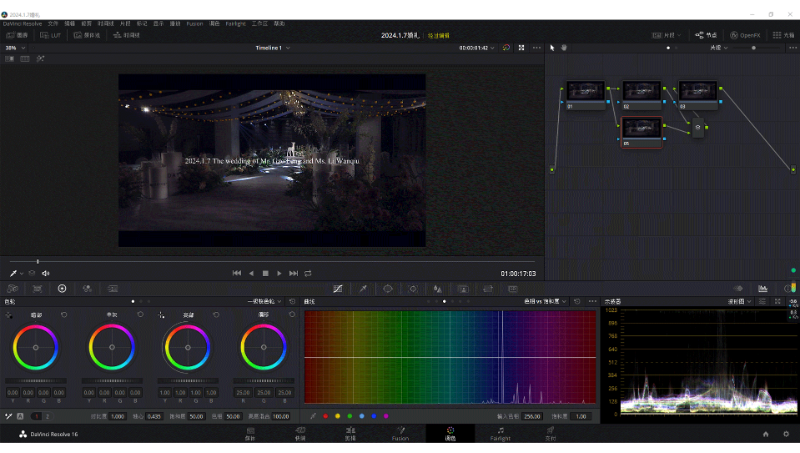Select cyan hue in curve swatches
This screenshot has height=453, width=800.
[x=362, y=416]
